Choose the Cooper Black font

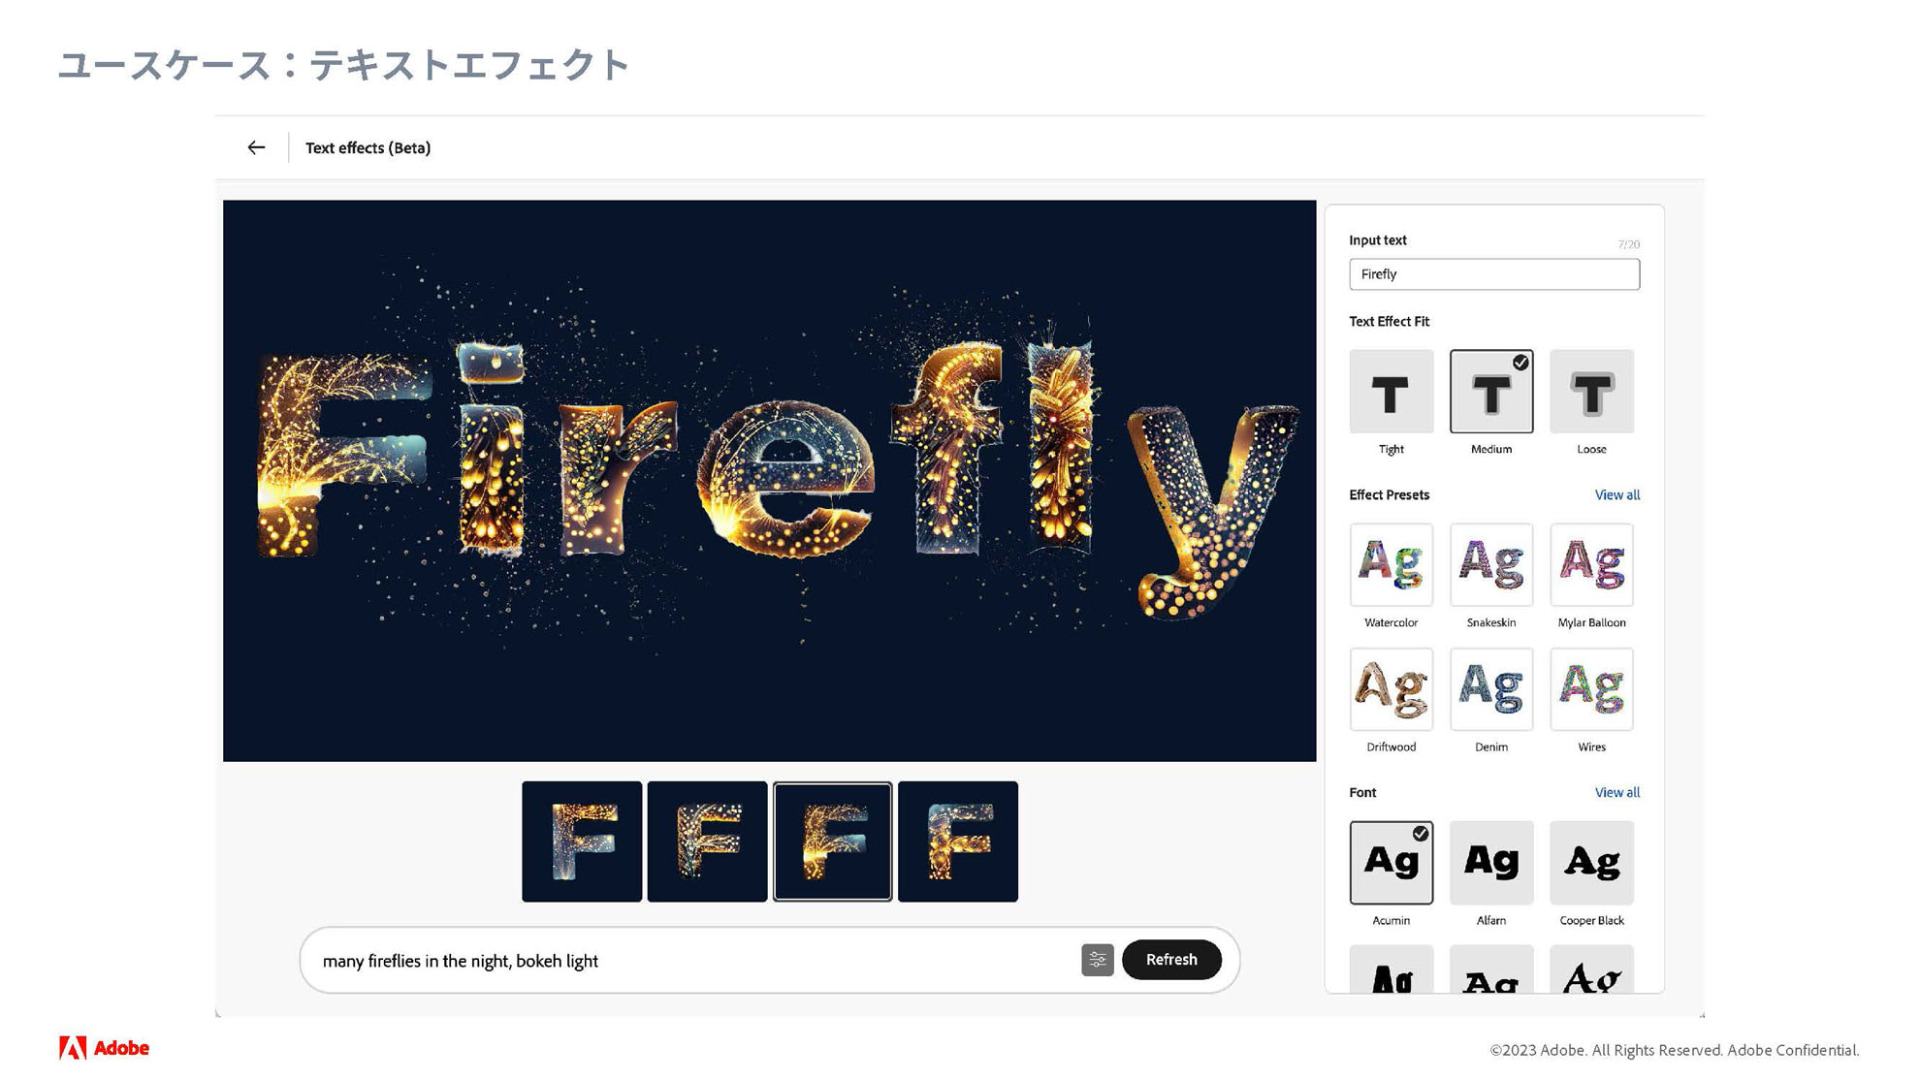[1591, 863]
